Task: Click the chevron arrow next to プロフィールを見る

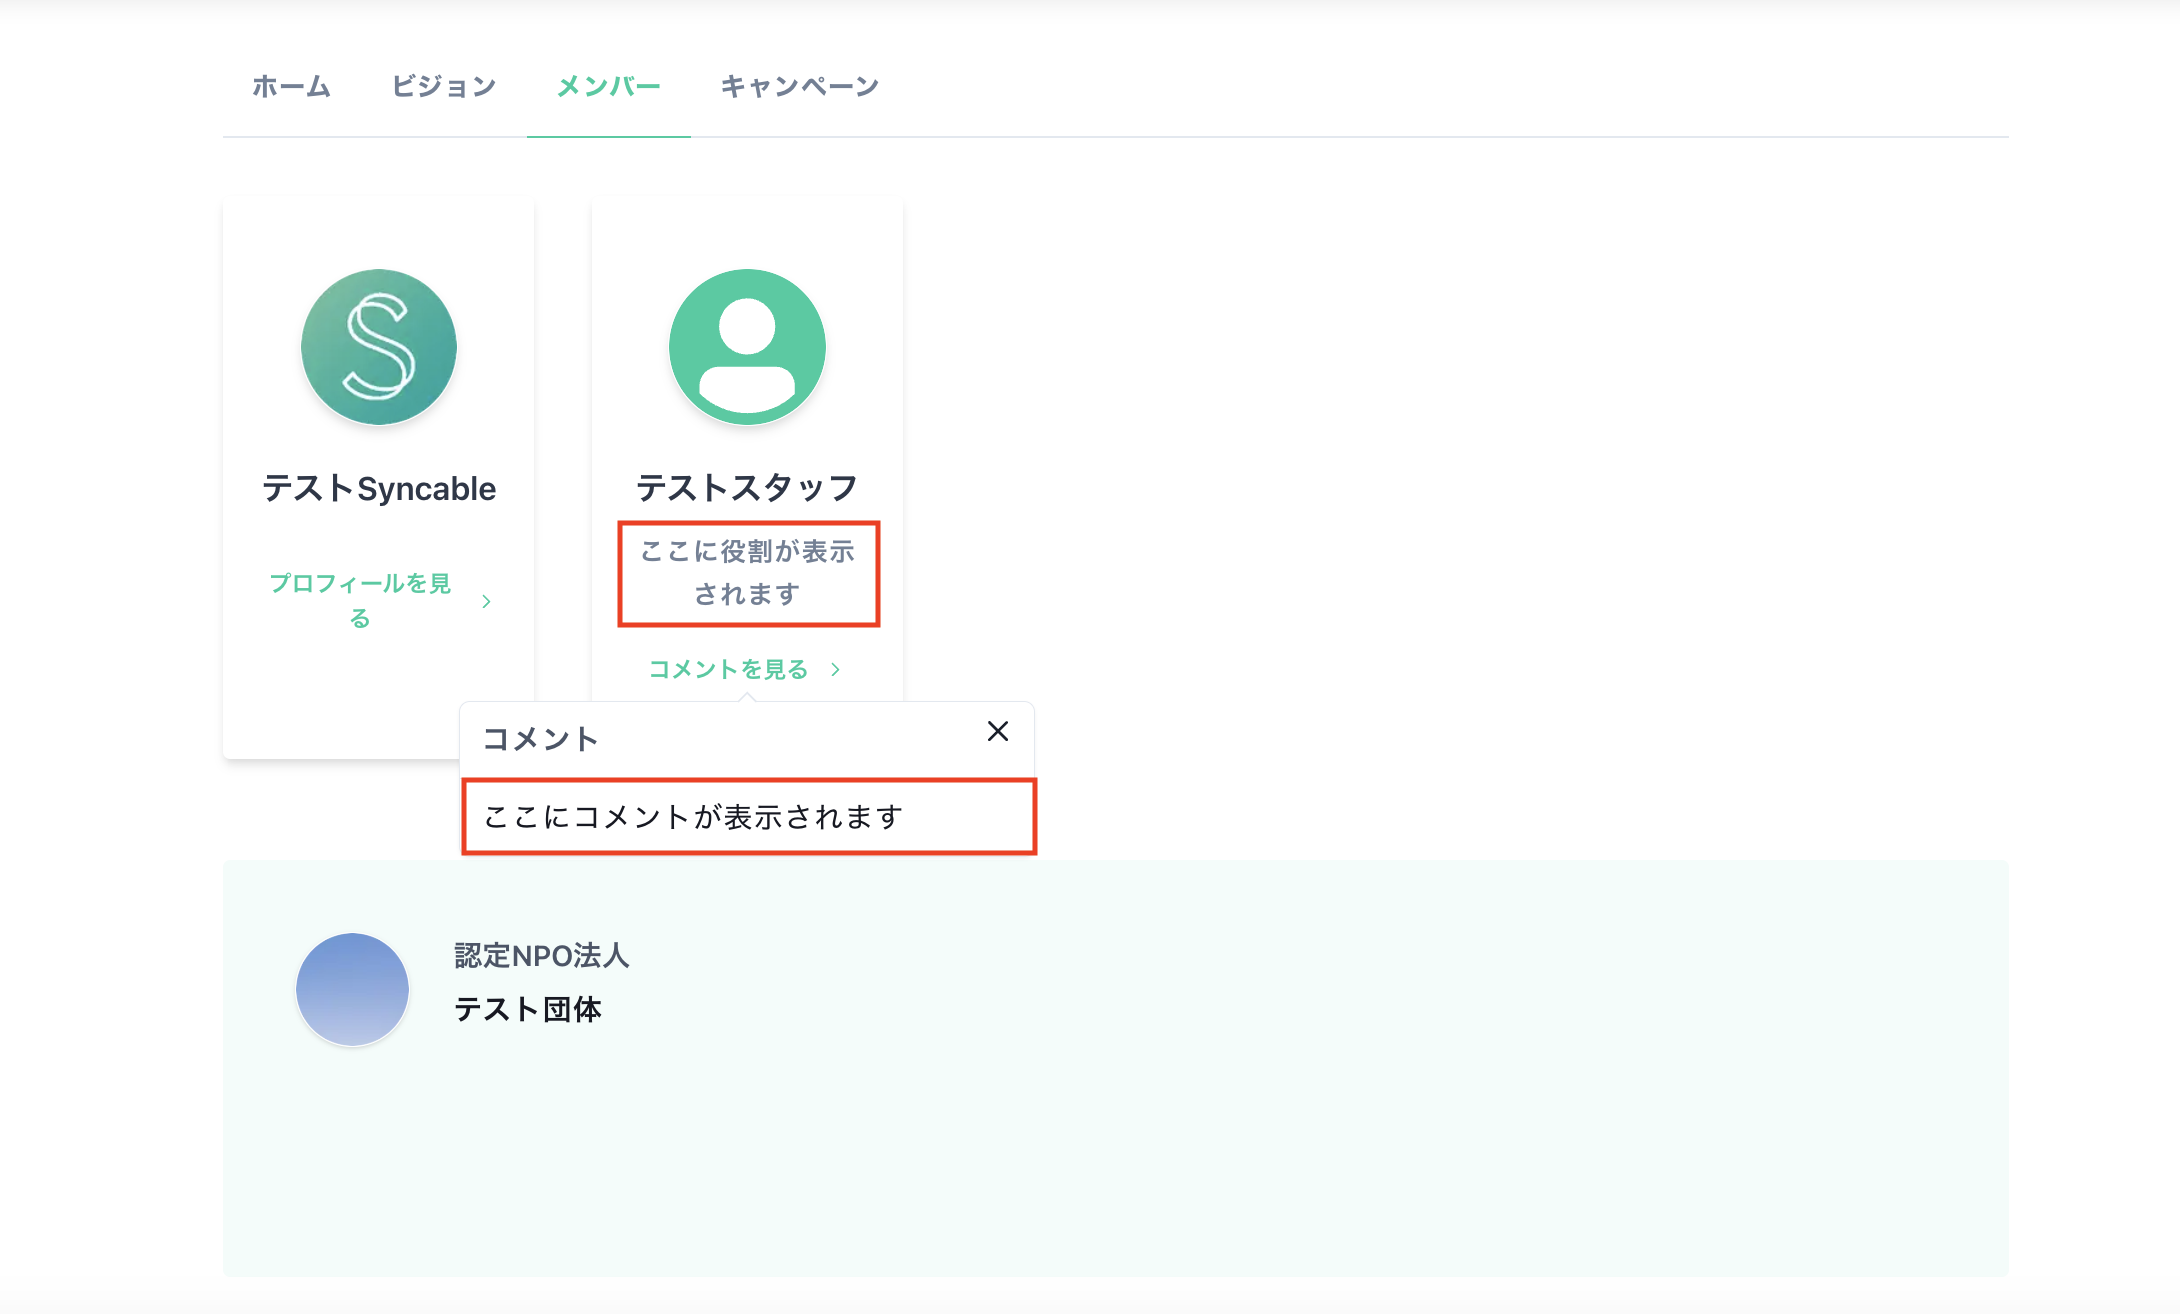Action: coord(487,601)
